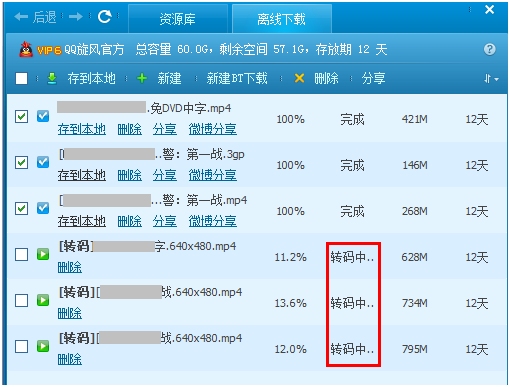510x387 pixels.
Task: Click the 146M size value
Action: tap(415, 165)
